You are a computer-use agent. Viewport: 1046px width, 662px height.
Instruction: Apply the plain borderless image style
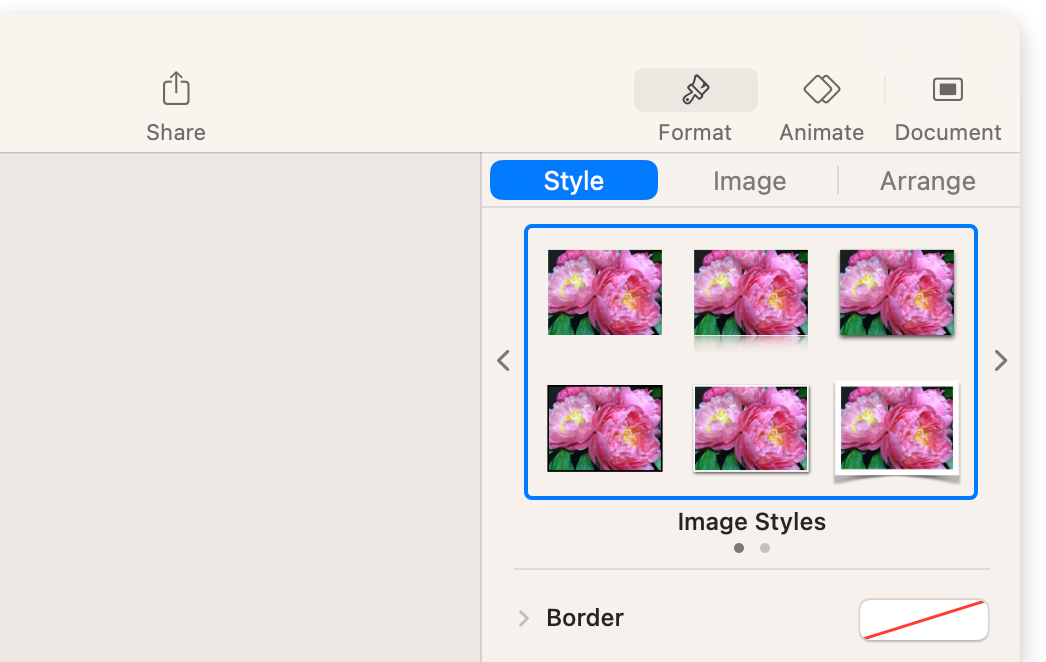click(x=605, y=292)
